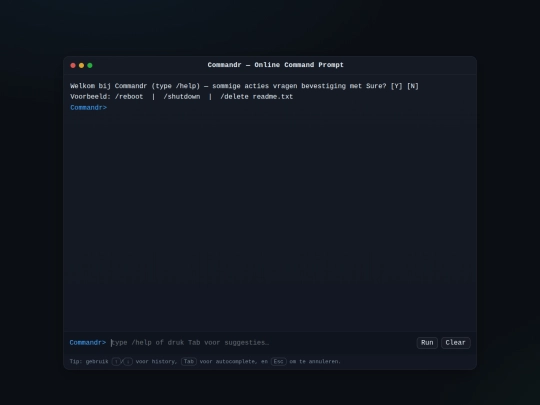The width and height of the screenshot is (540, 405).
Task: Click the example line with /reboot
Action: coord(181,97)
